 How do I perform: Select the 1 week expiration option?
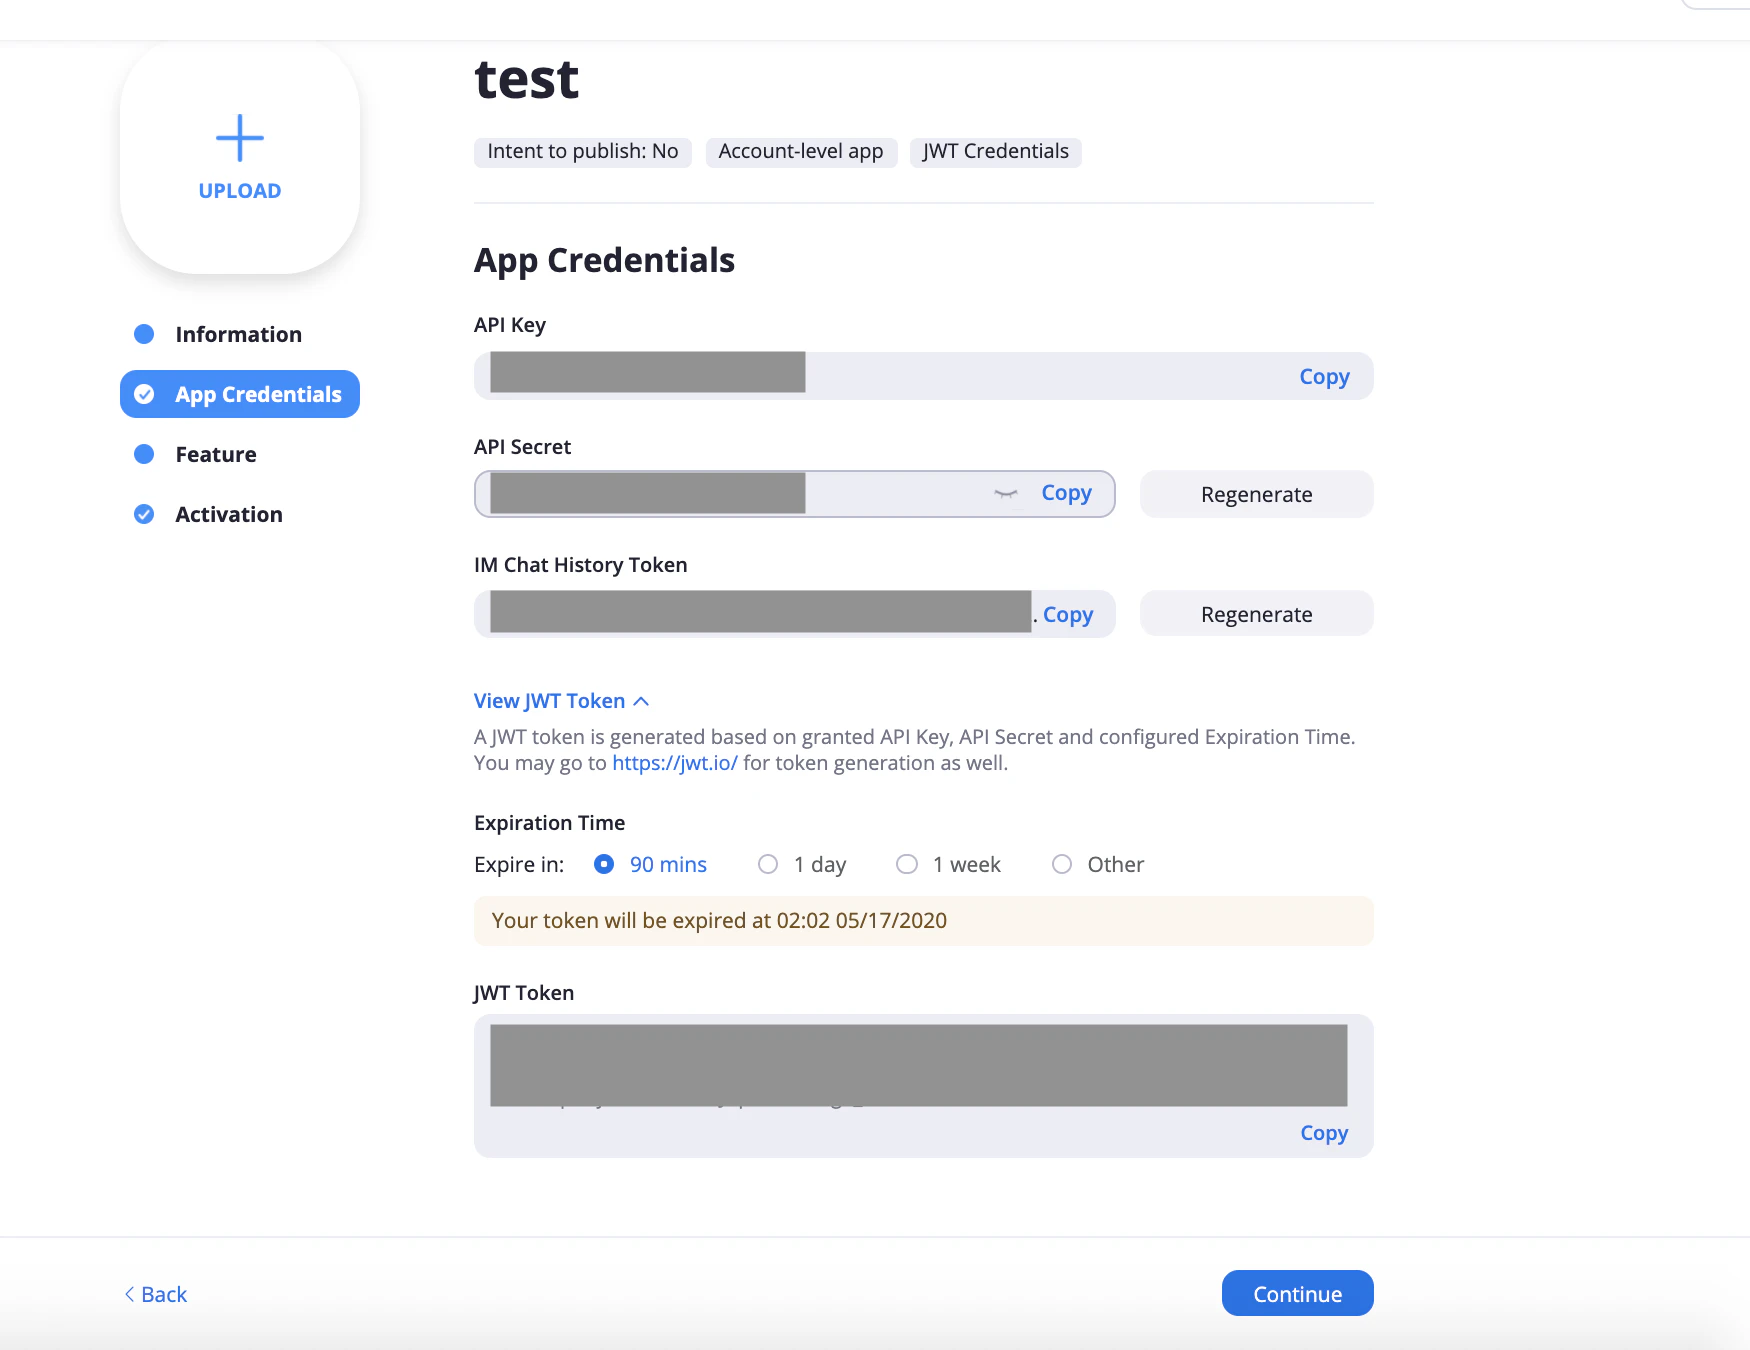click(x=907, y=864)
